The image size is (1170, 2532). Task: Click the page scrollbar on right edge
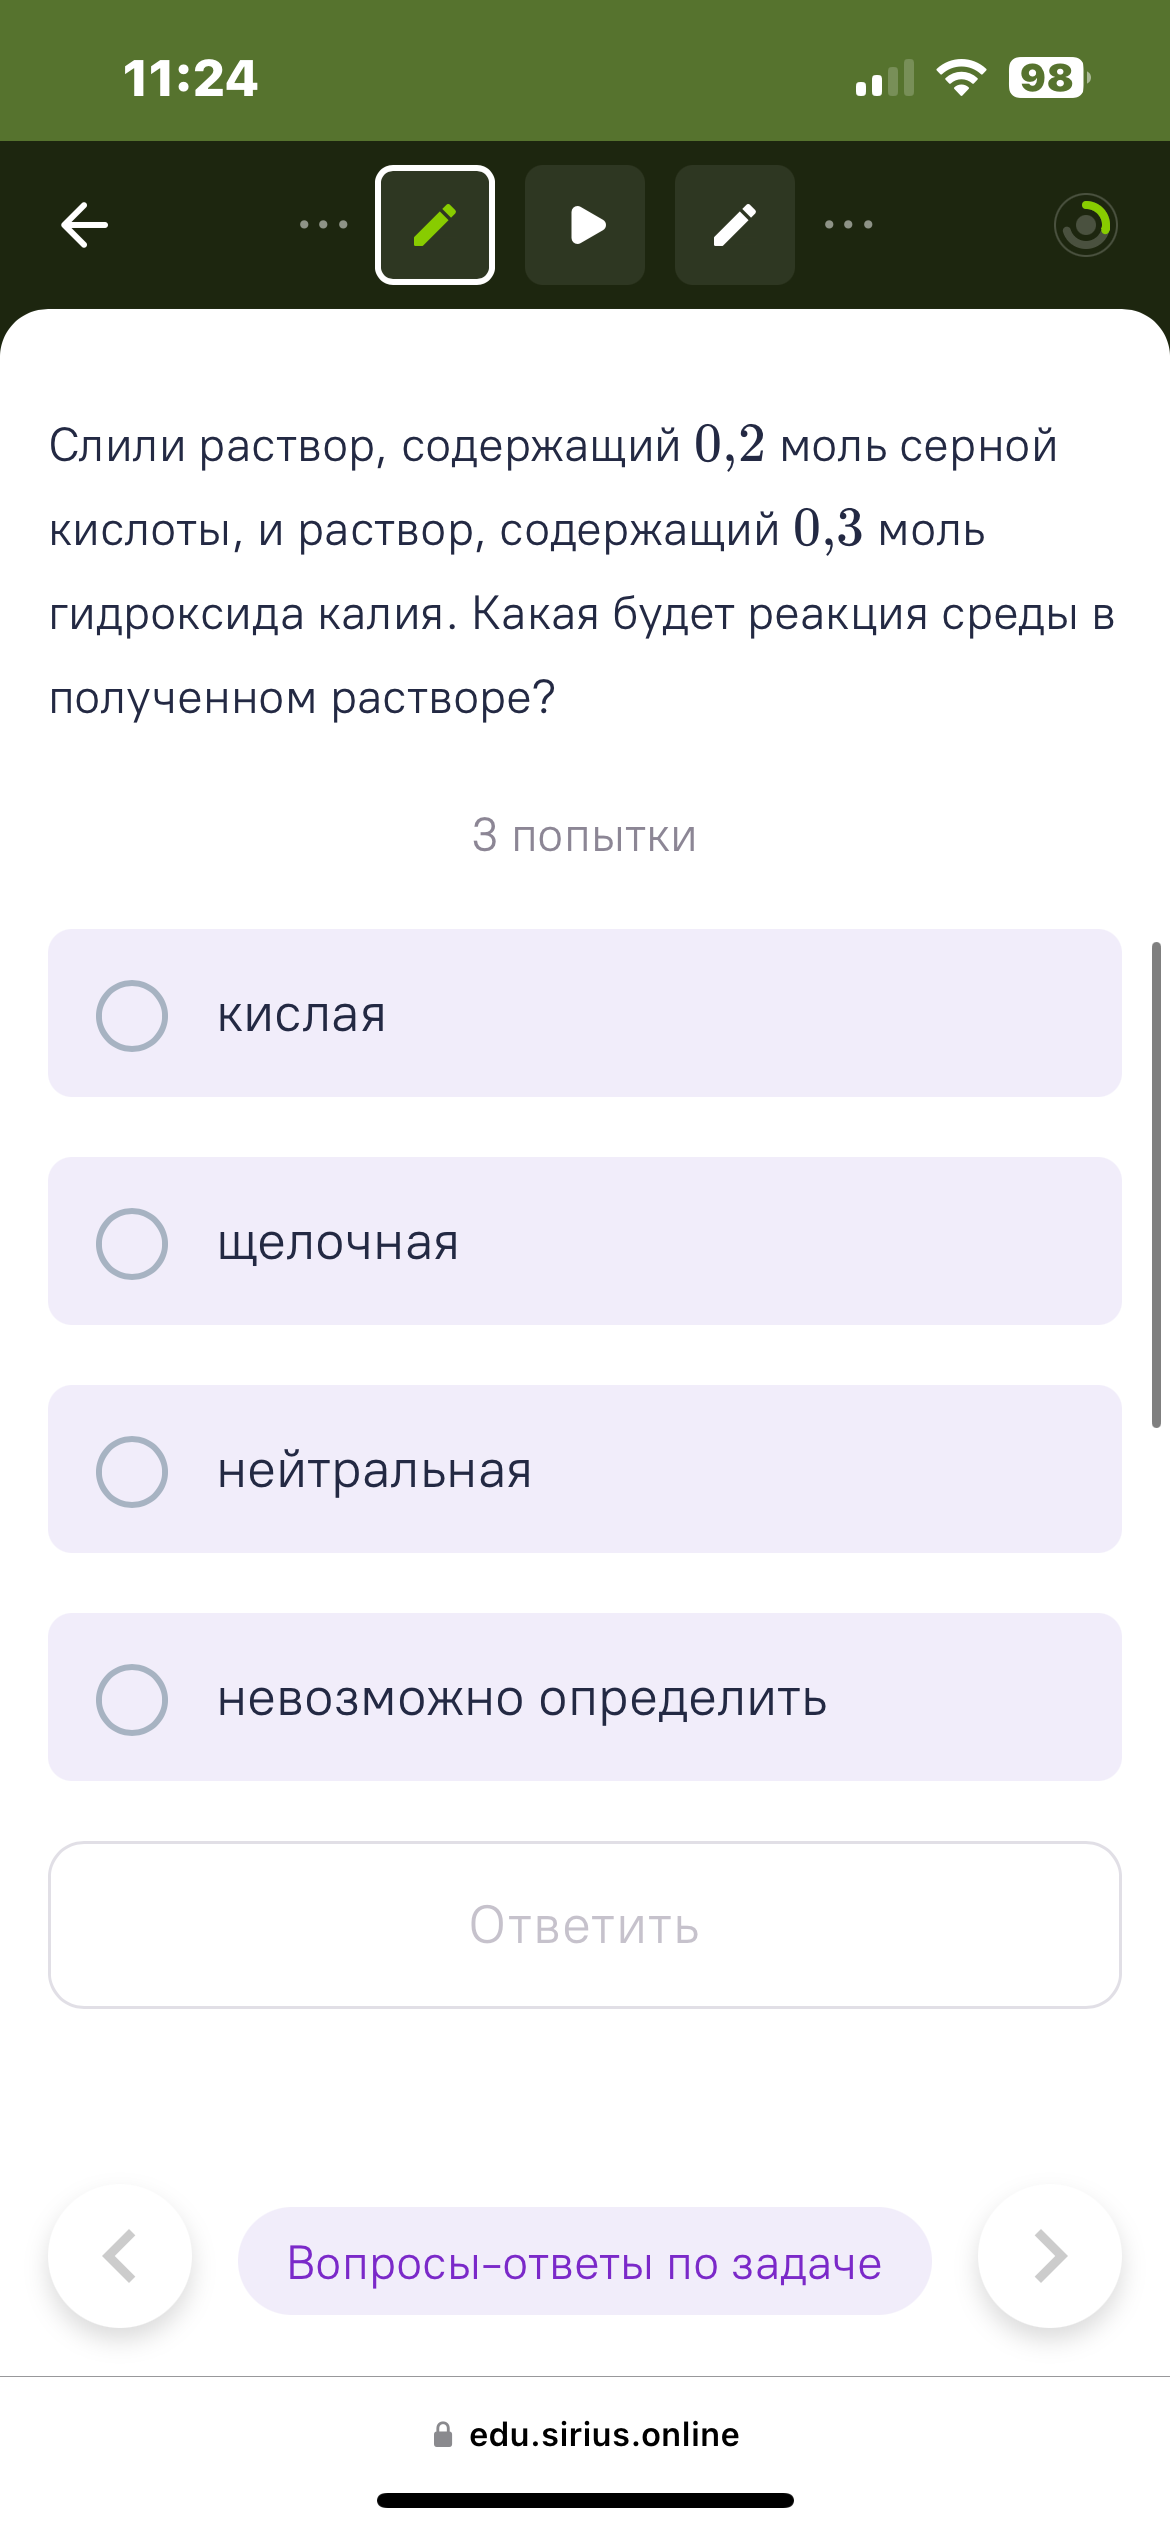tap(1156, 1184)
